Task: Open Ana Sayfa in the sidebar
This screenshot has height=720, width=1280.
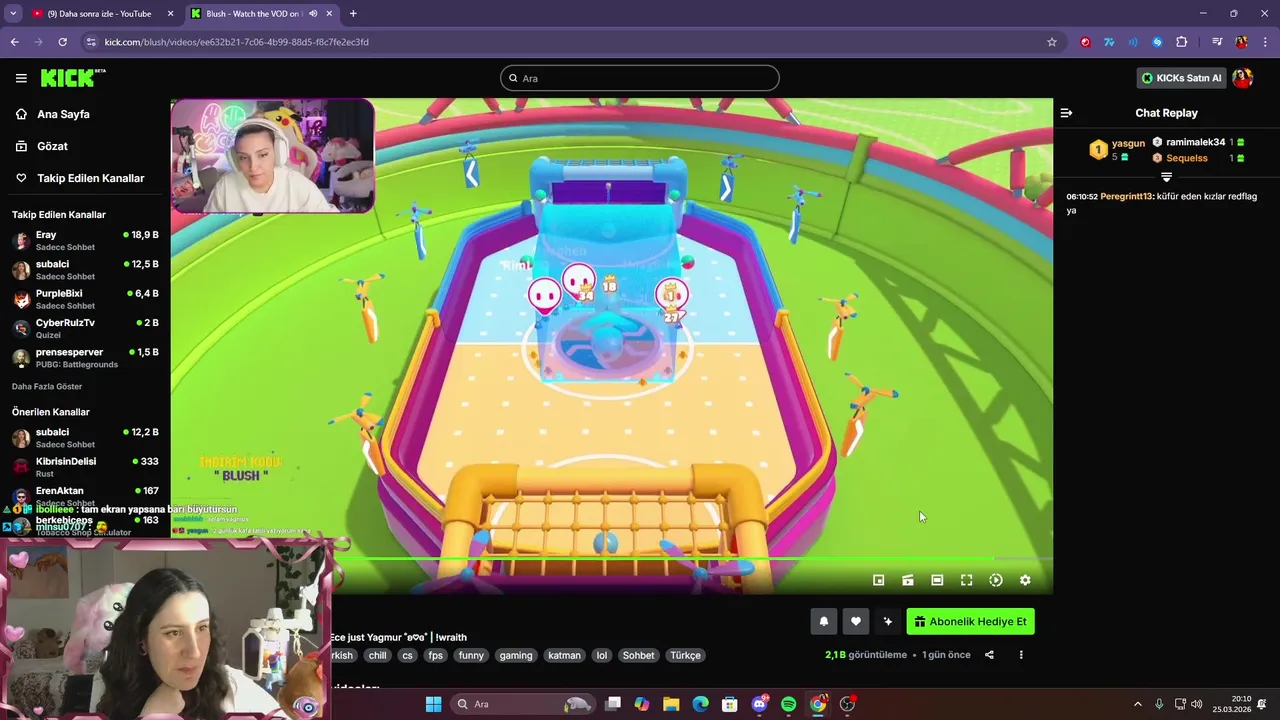Action: [63, 114]
